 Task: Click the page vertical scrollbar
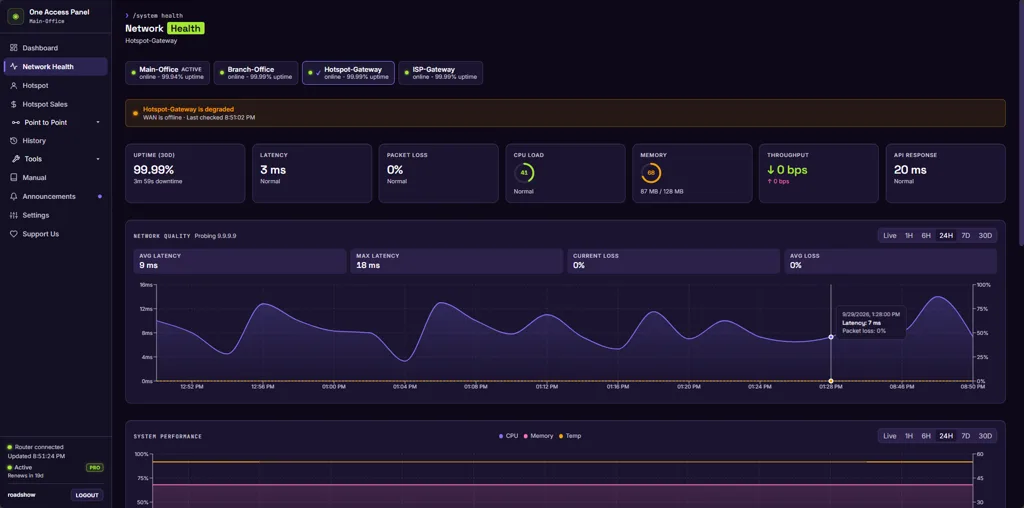click(1021, 124)
